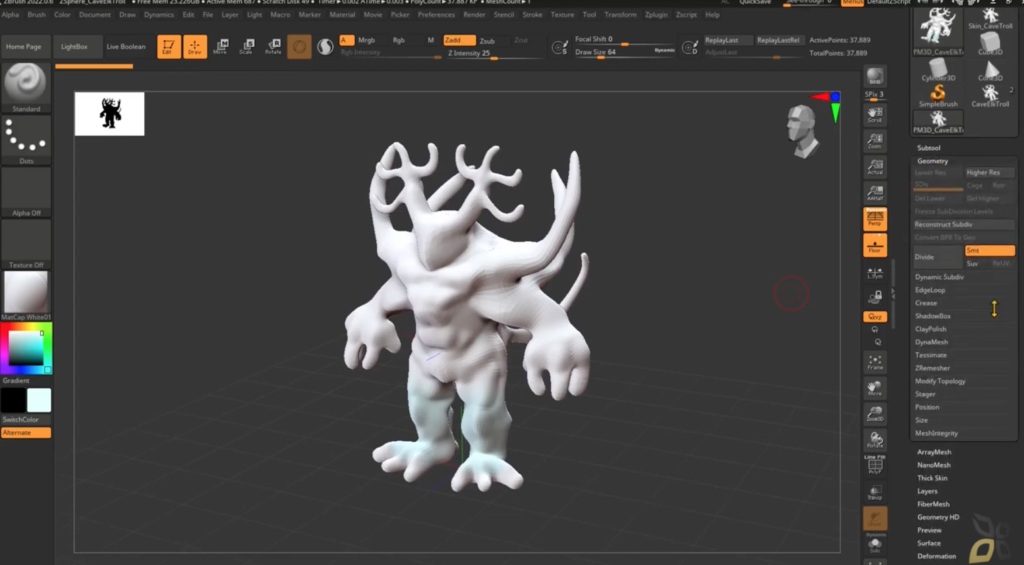Toggle the Zadd mode button

[459, 40]
